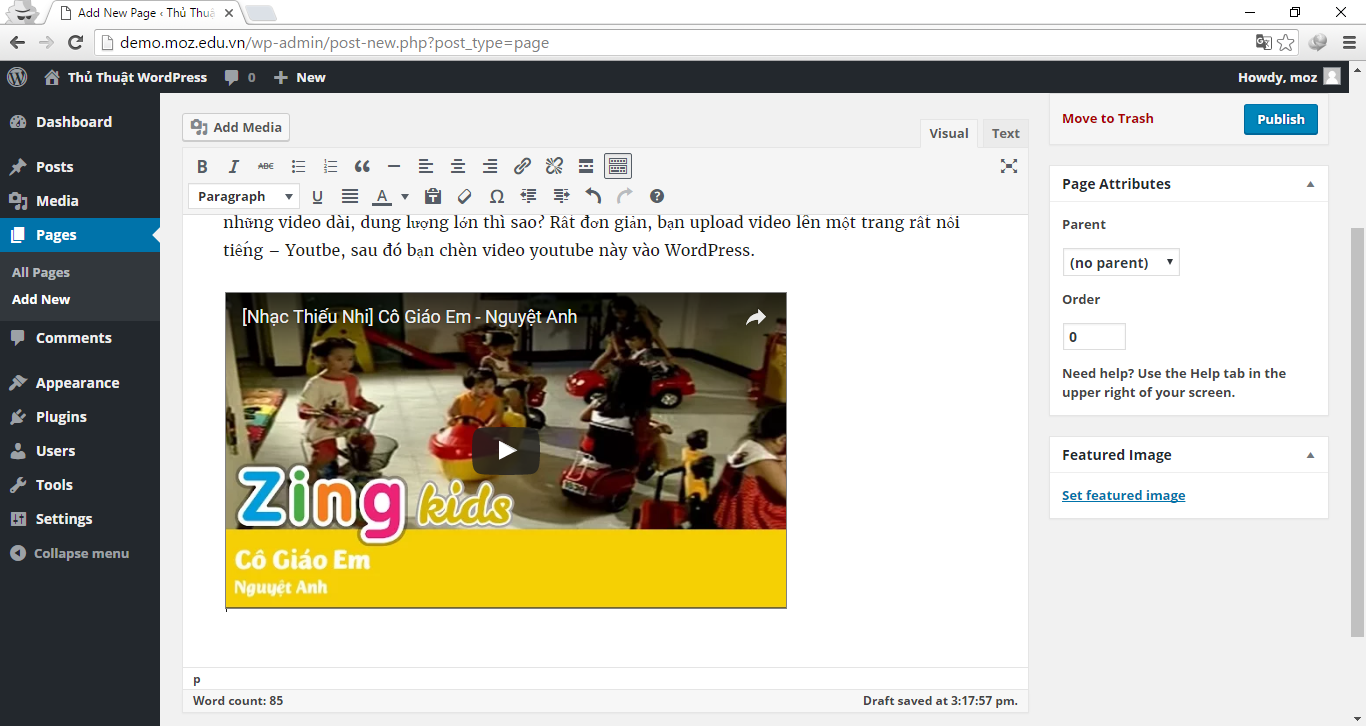Collapse the Featured Image panel
The width and height of the screenshot is (1366, 726).
click(1310, 455)
